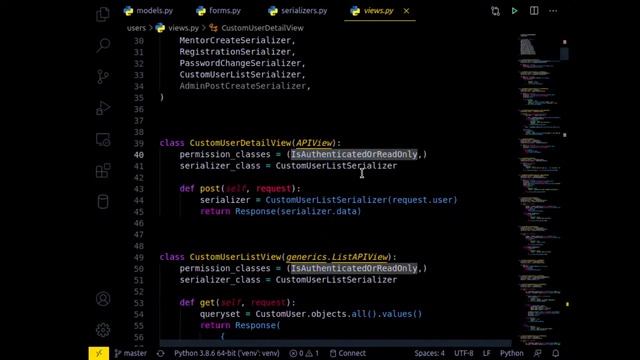The width and height of the screenshot is (640, 360).
Task: Switch to the forms.py tab
Action: [x=218, y=11]
